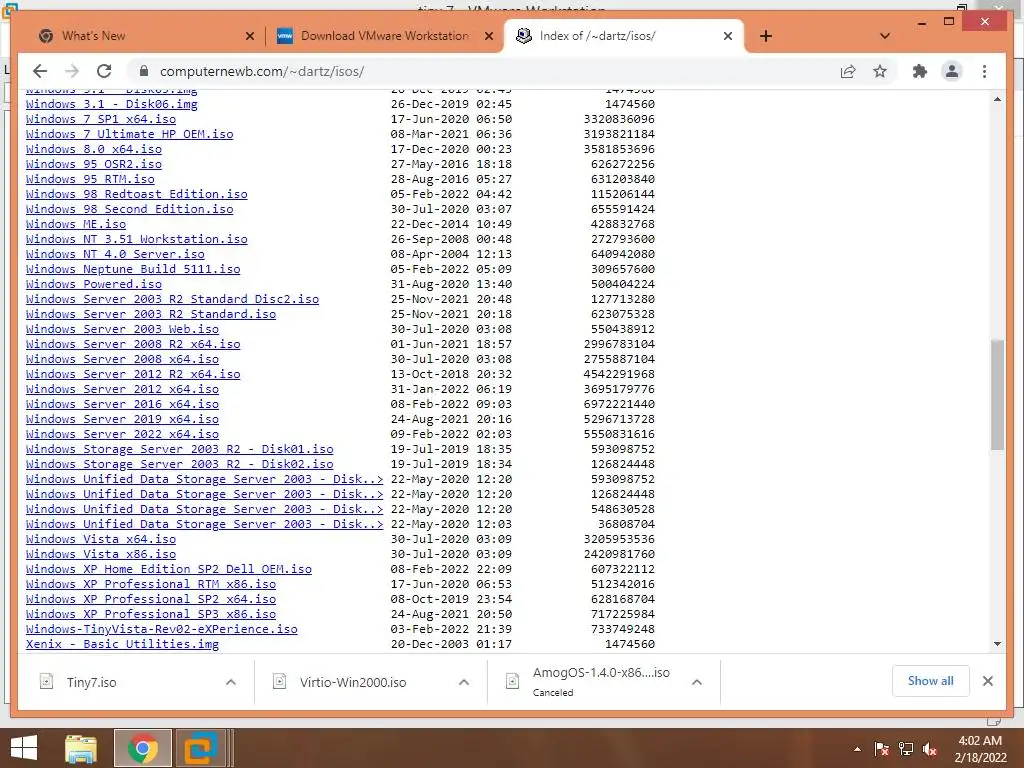Open Windows XP Home Edition SP2 Dell OEM.iso
This screenshot has height=768, width=1024.
[x=168, y=569]
